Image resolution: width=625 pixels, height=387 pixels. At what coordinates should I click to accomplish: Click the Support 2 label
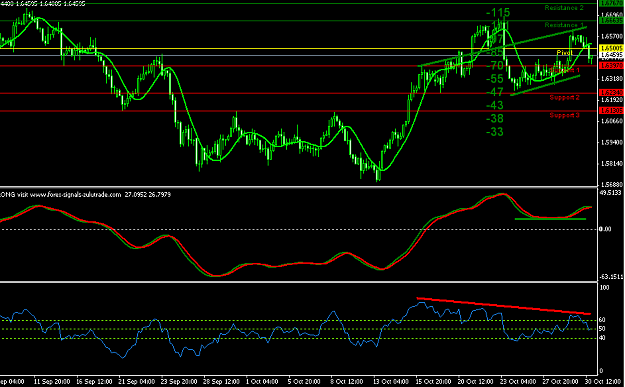tap(564, 97)
